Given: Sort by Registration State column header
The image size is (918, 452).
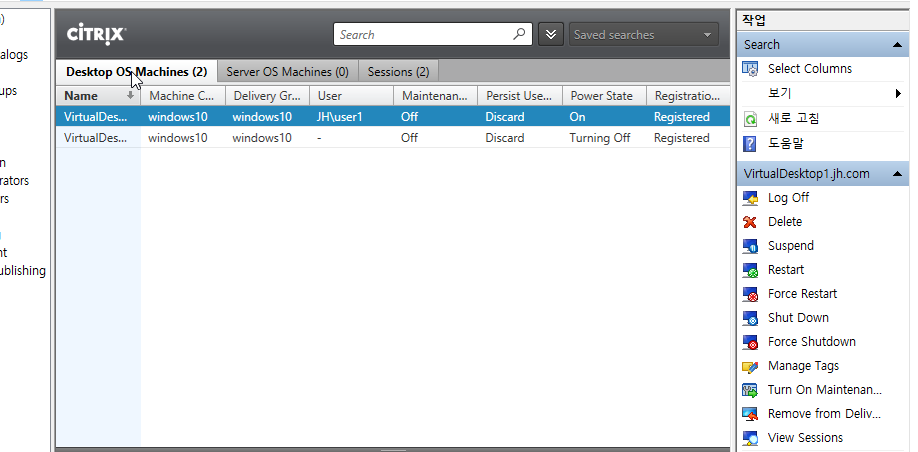Looking at the screenshot, I should click(688, 95).
